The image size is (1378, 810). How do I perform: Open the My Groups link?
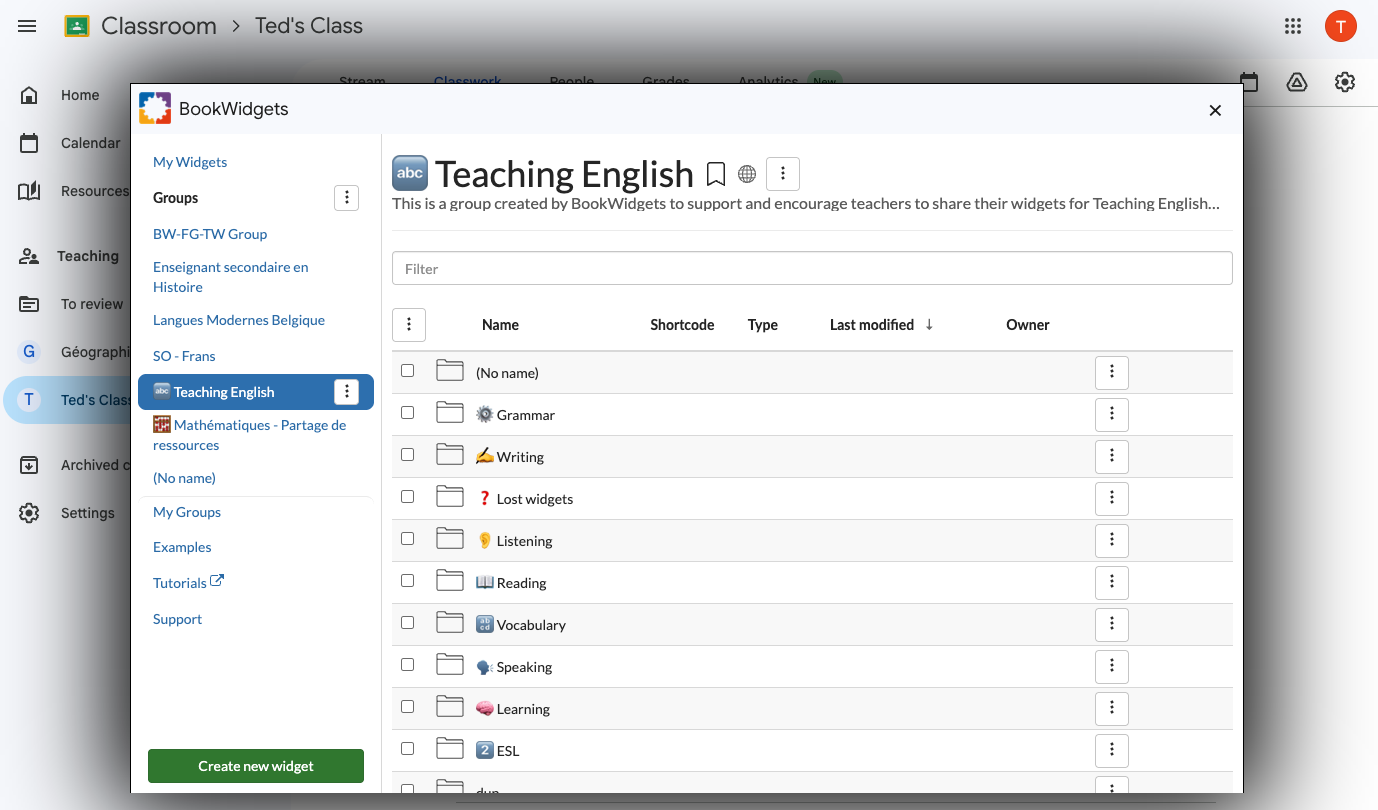(187, 512)
